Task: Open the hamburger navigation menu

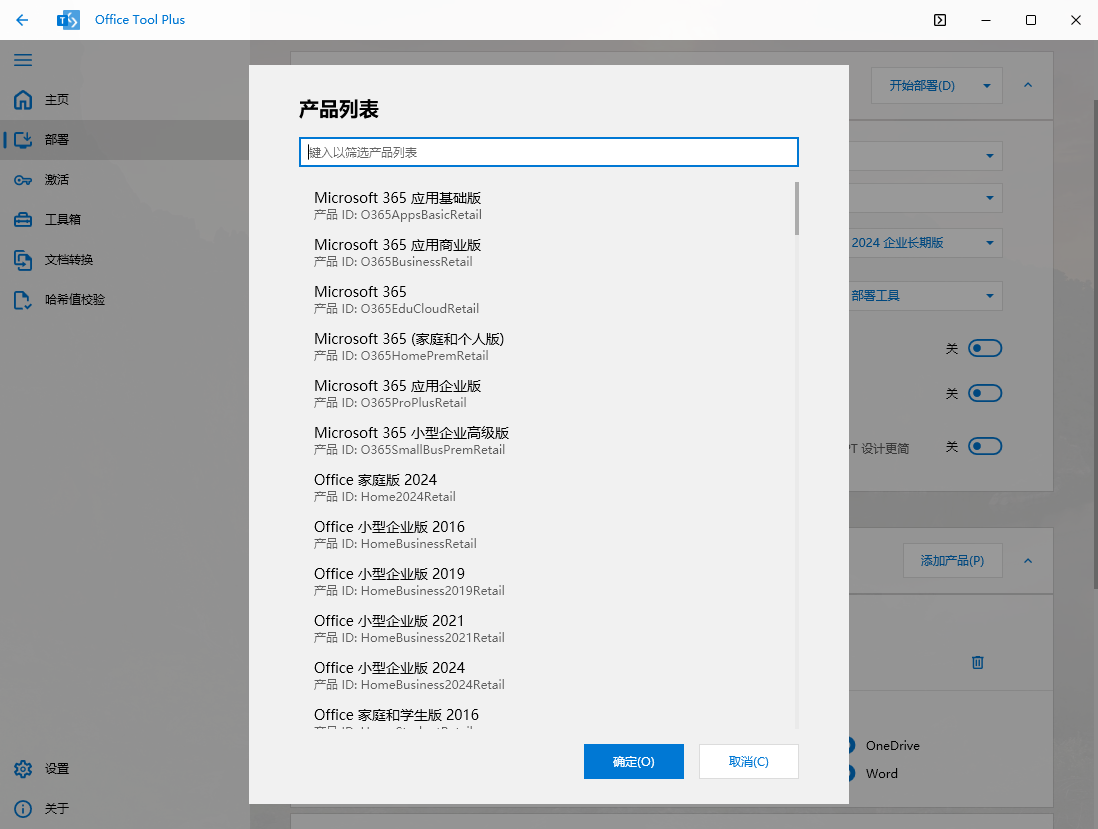Action: pos(23,60)
